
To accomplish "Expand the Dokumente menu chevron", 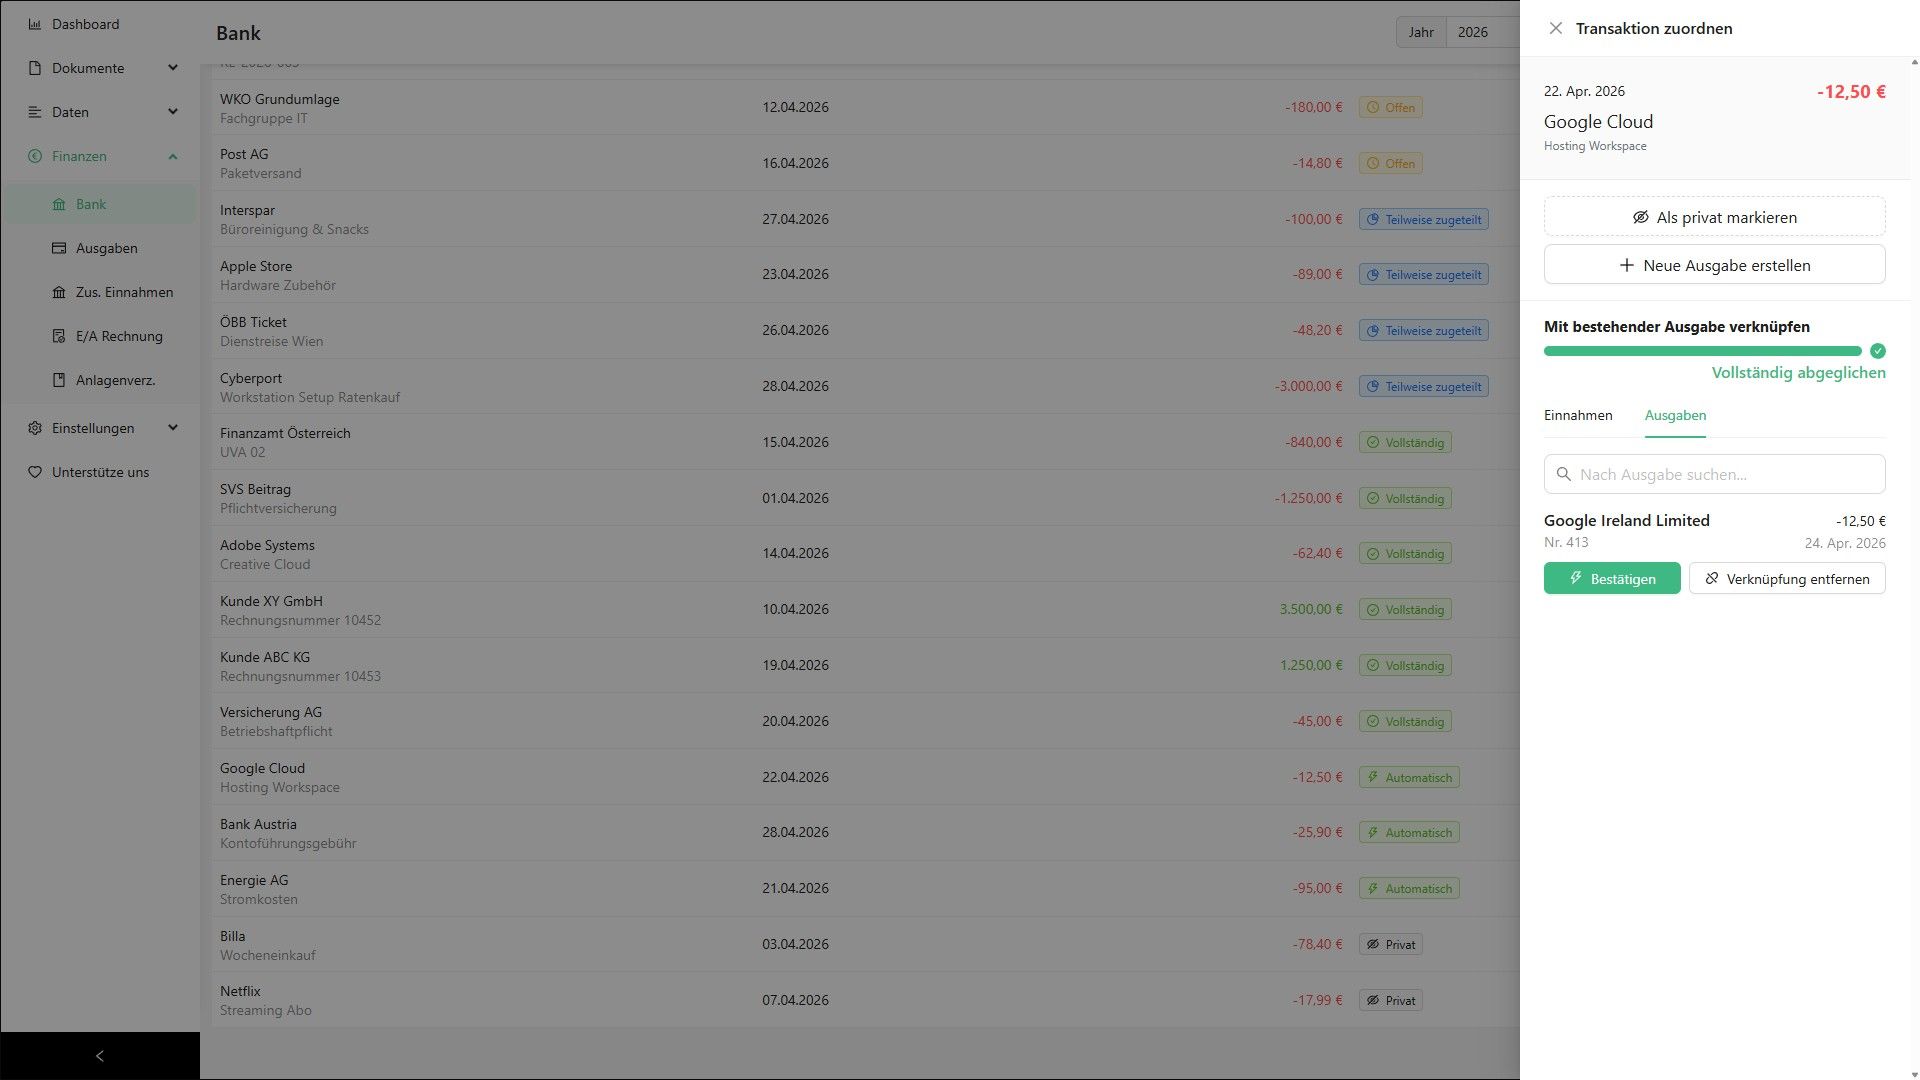I will click(x=172, y=68).
